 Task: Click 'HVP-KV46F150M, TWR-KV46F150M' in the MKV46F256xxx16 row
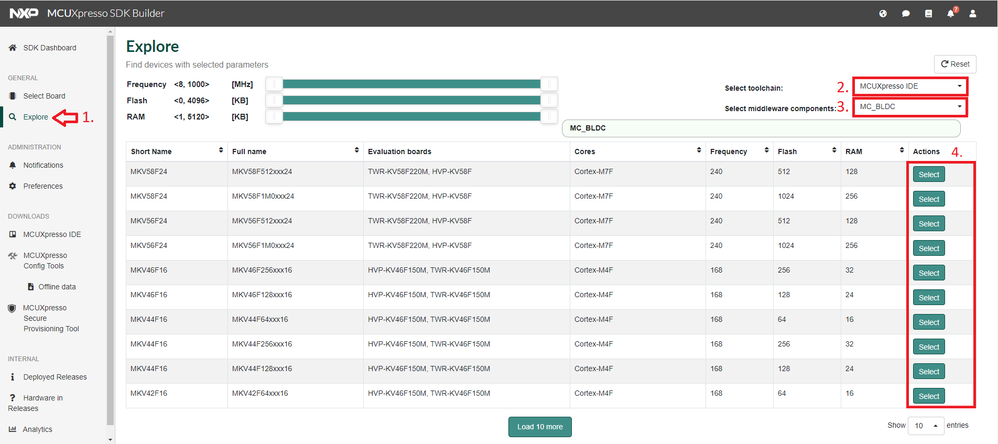coord(429,270)
